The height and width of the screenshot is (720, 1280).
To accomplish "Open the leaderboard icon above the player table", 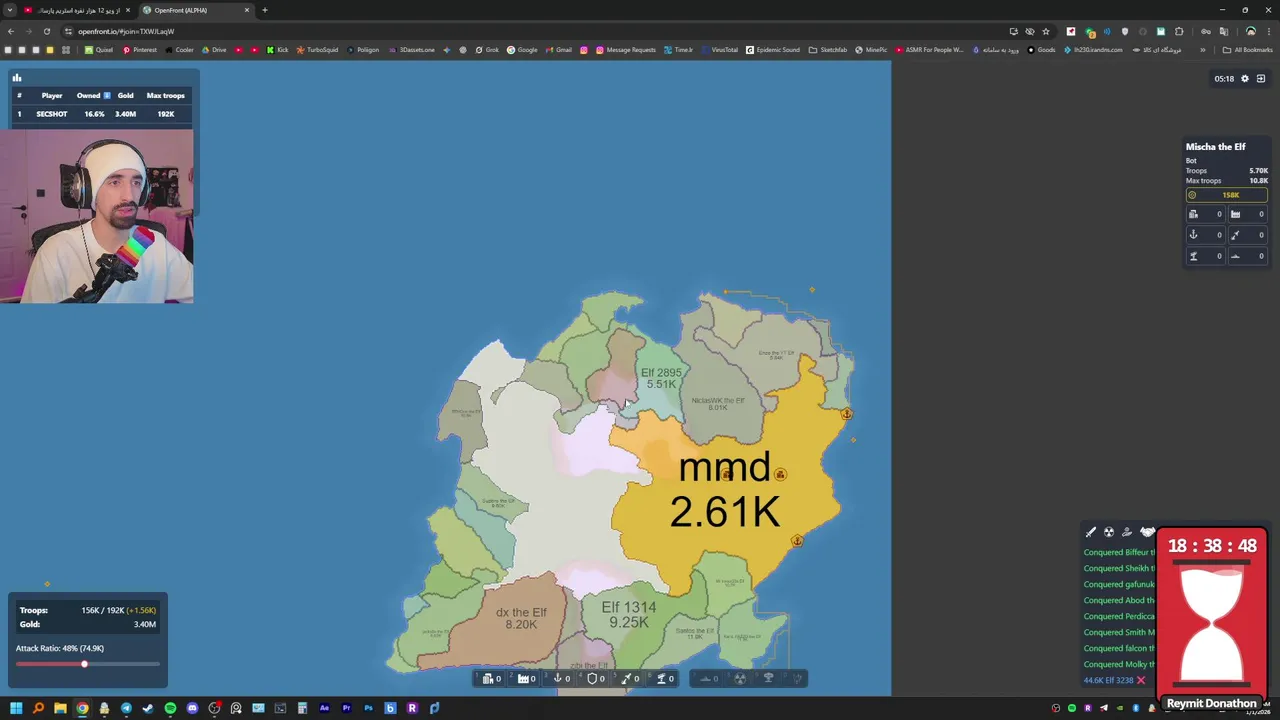I will pyautogui.click(x=17, y=78).
